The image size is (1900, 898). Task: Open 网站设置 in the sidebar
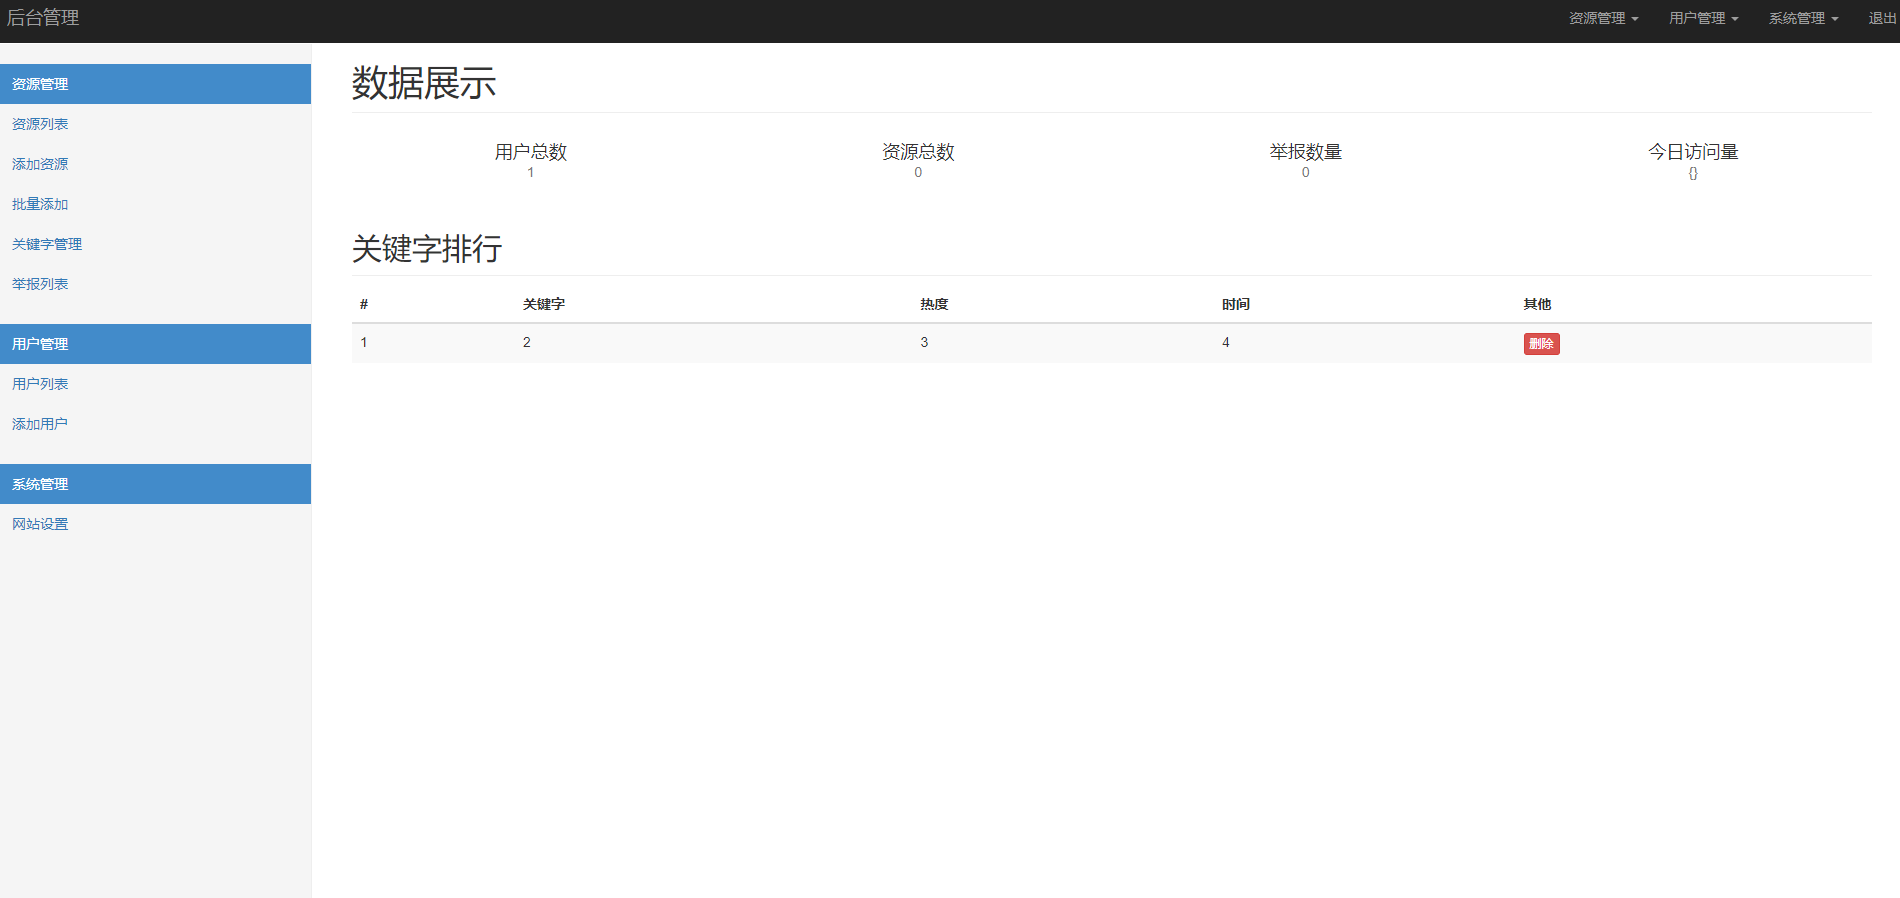[40, 524]
